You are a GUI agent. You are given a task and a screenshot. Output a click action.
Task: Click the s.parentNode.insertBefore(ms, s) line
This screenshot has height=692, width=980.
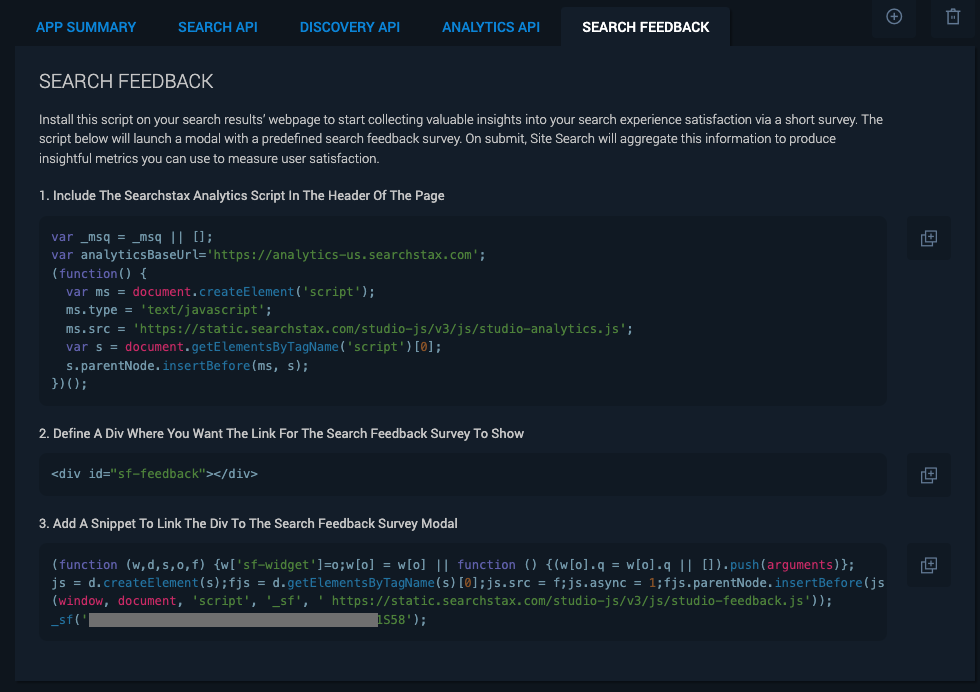pyautogui.click(x=187, y=366)
